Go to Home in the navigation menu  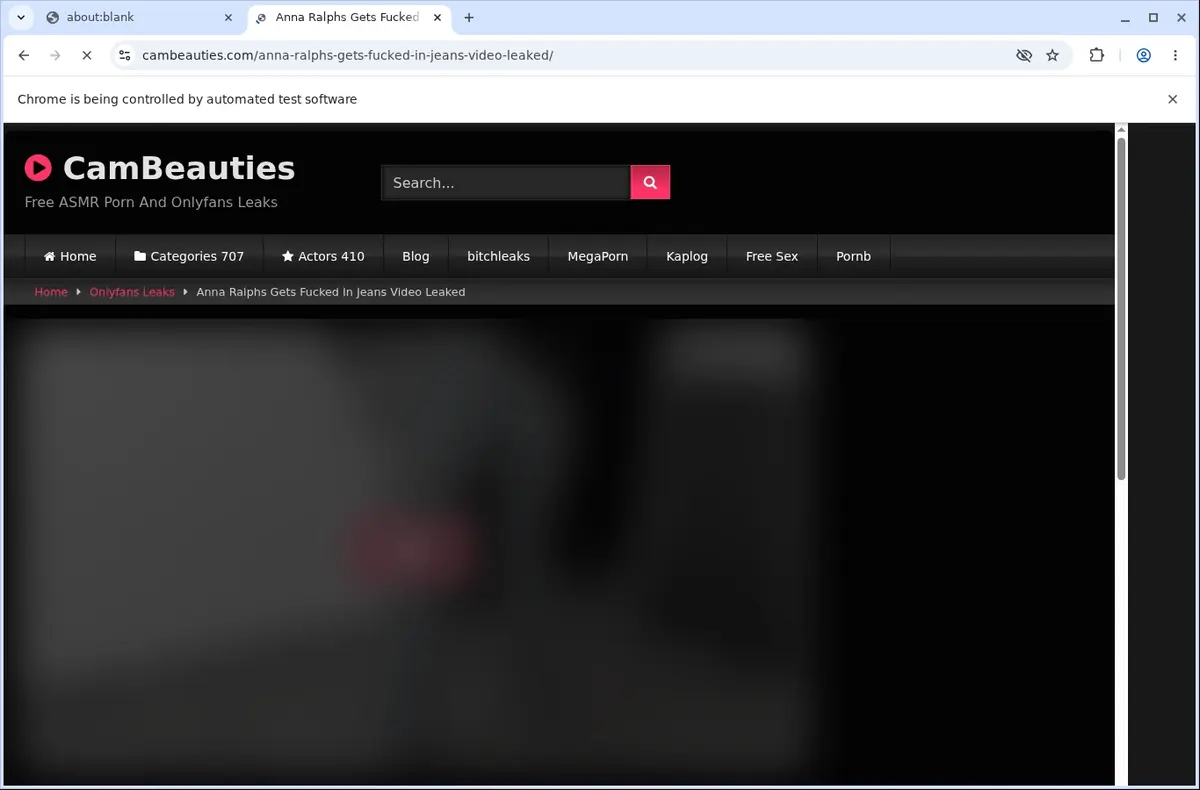pos(70,256)
